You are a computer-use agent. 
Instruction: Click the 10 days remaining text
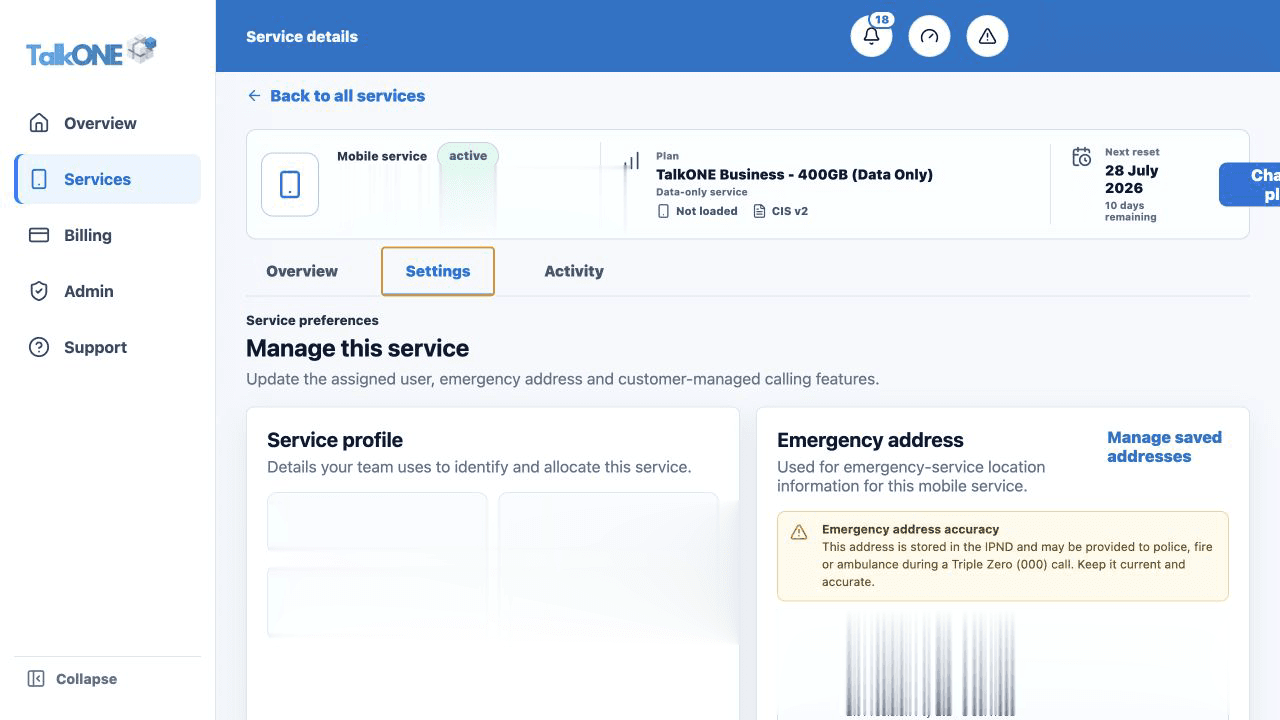(1130, 211)
